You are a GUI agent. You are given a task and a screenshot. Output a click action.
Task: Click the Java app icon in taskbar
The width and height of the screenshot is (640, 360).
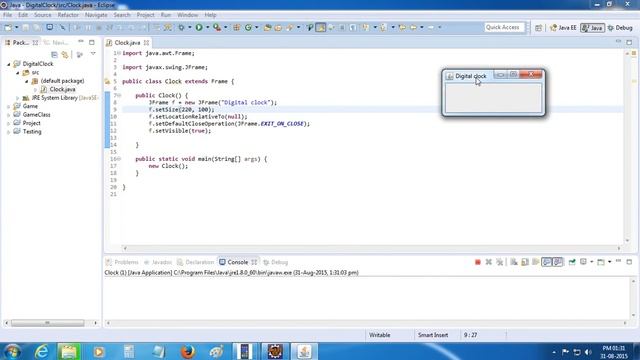click(x=304, y=351)
